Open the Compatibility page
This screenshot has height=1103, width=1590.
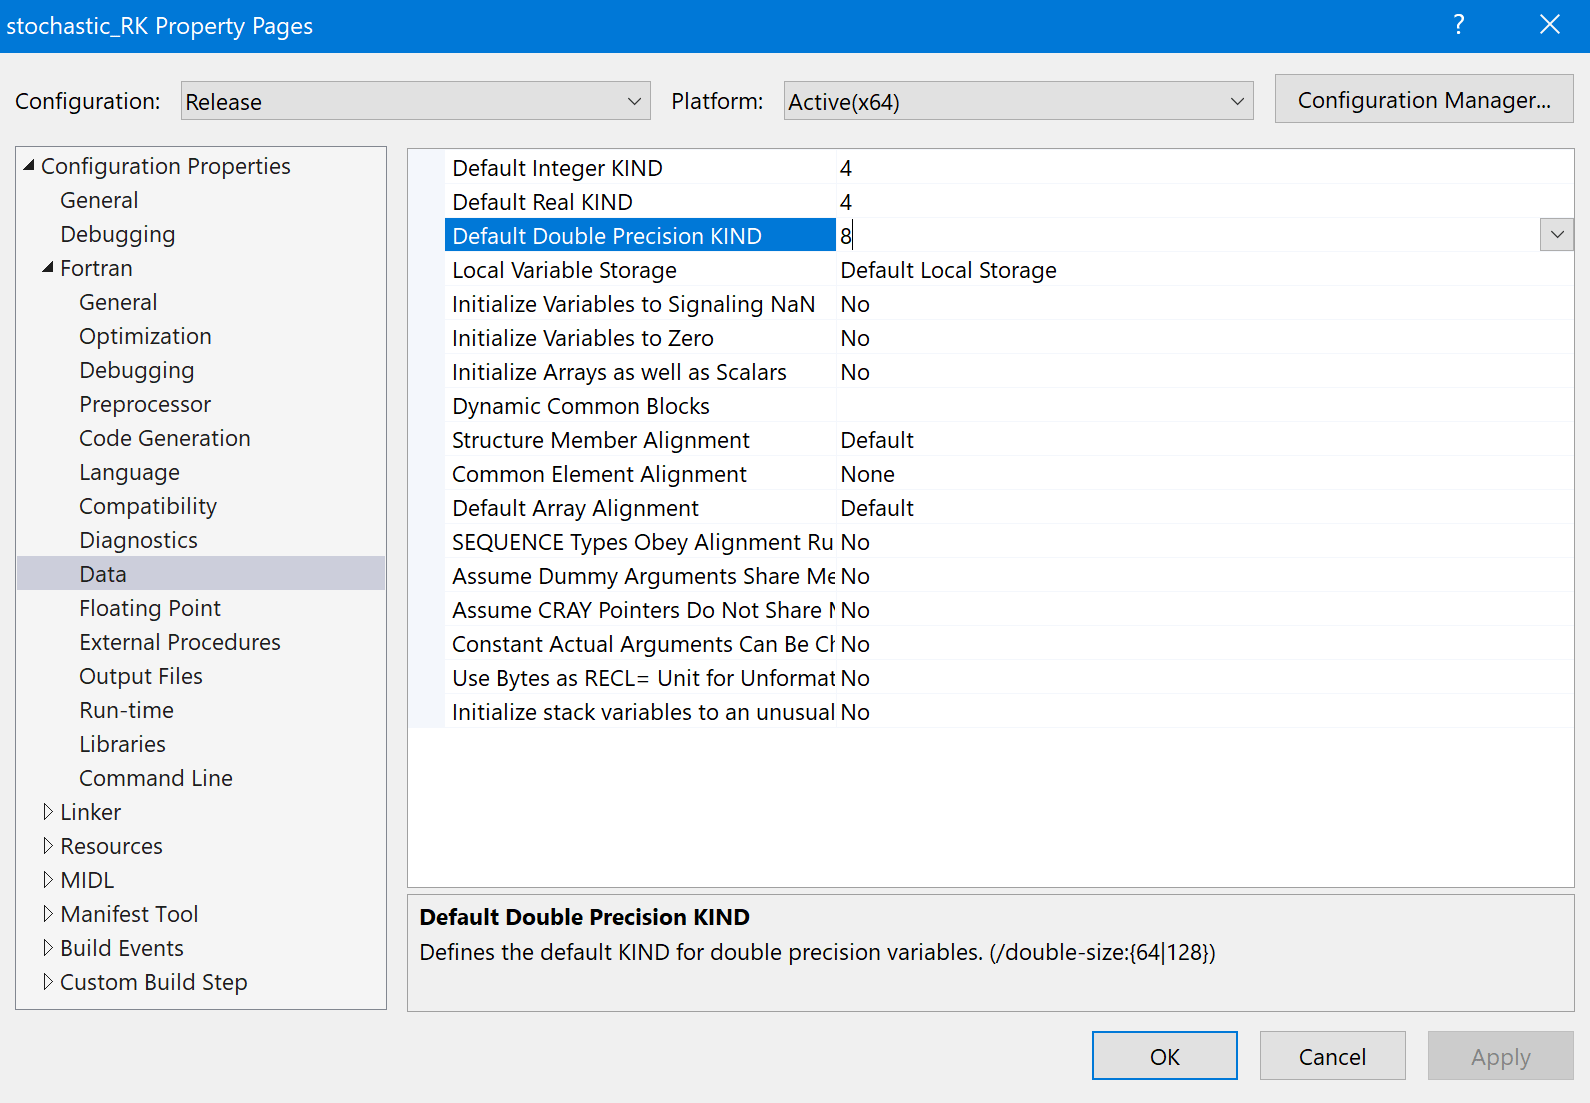tap(148, 506)
